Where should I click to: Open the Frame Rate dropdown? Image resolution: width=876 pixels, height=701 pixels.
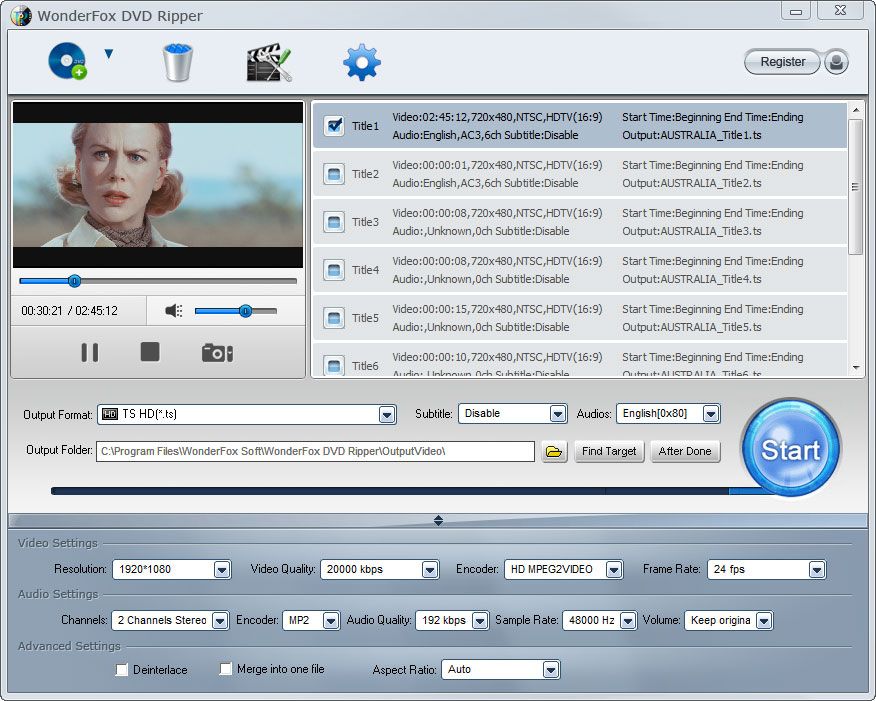pyautogui.click(x=818, y=568)
